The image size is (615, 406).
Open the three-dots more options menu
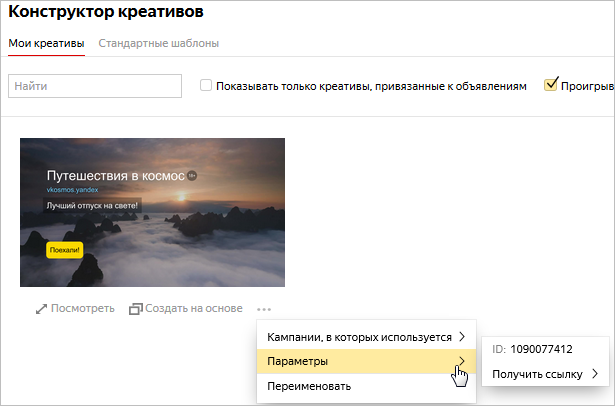tap(264, 309)
